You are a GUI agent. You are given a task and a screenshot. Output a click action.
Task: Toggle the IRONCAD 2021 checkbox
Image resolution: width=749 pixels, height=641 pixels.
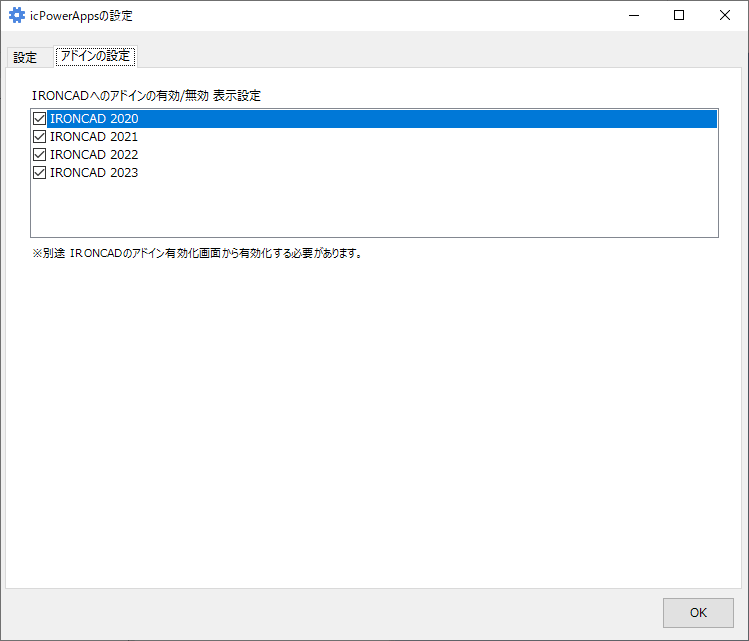pyautogui.click(x=40, y=137)
